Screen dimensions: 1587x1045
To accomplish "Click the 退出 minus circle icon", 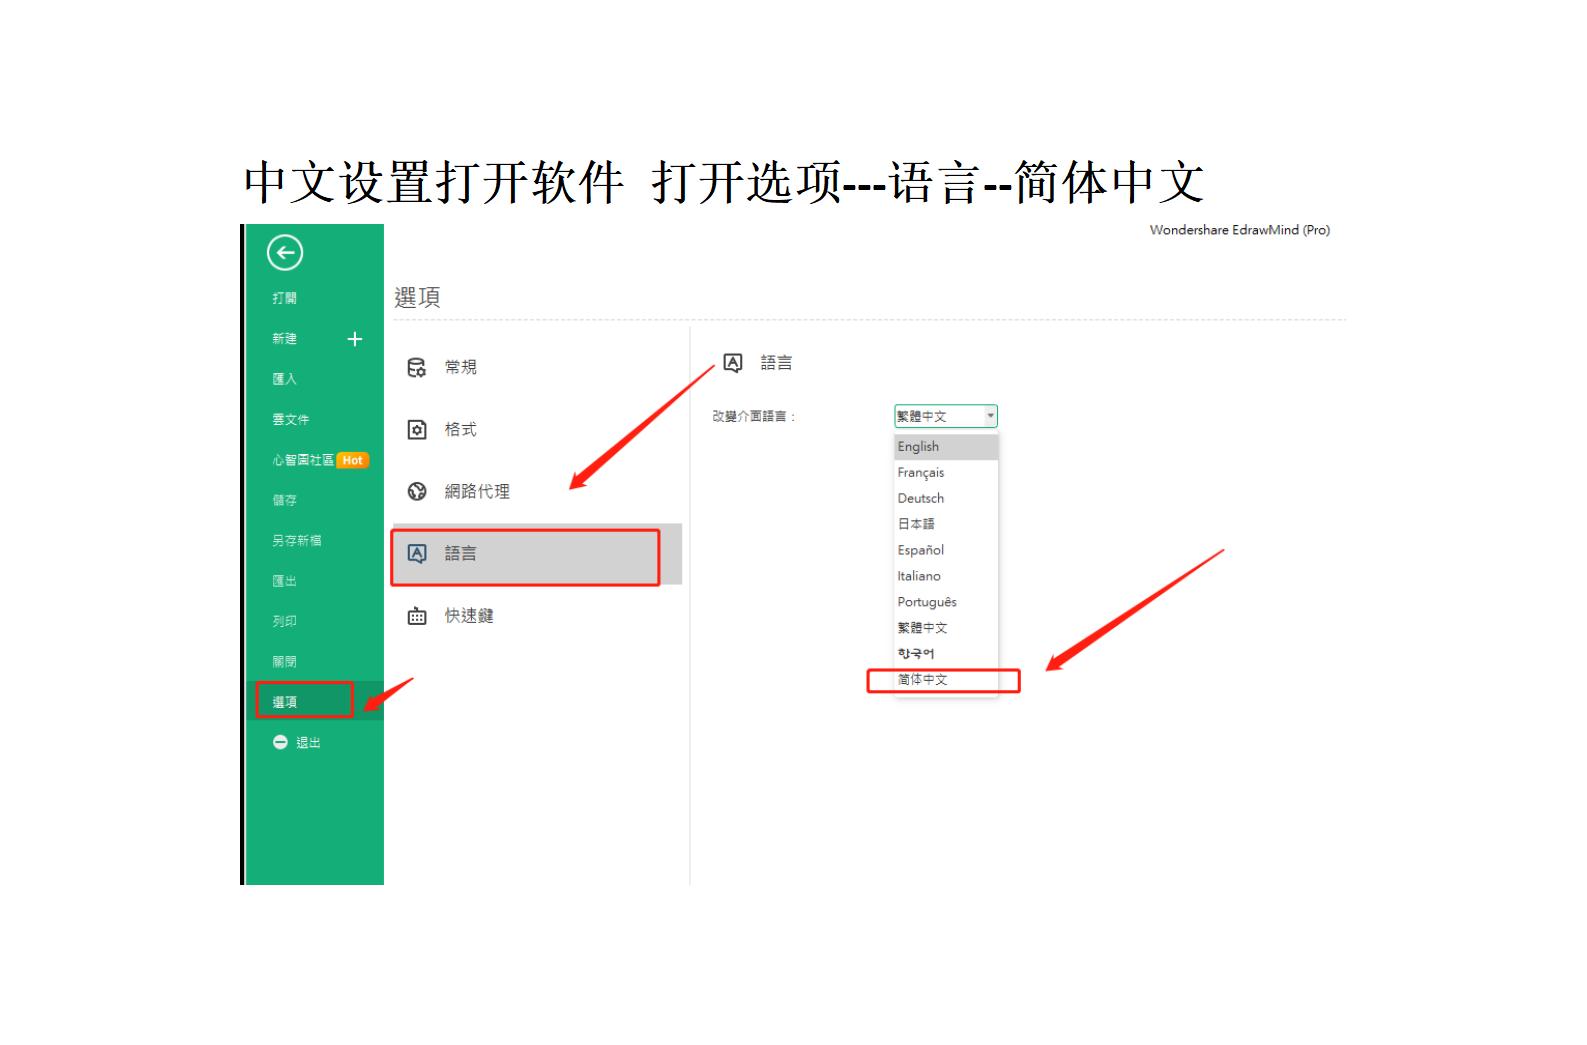I will tap(280, 742).
